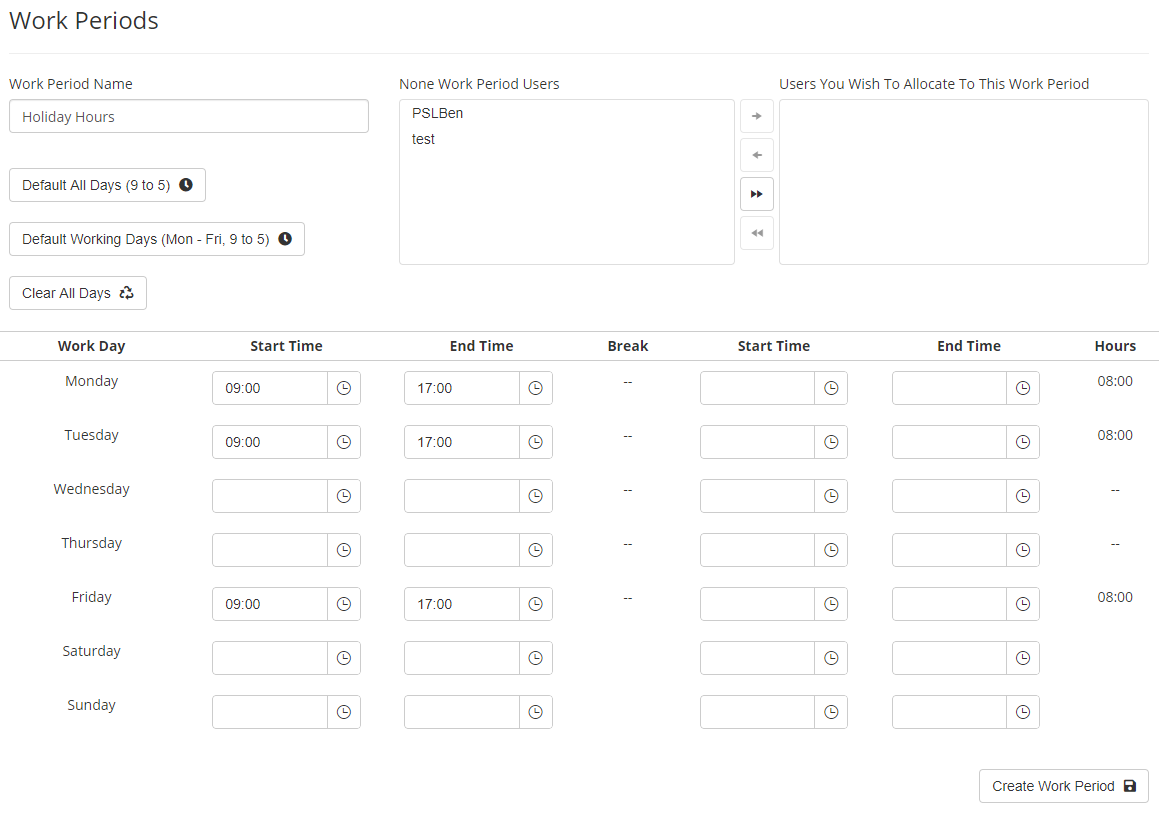Click the empty Wednesday first start time field
This screenshot has height=814, width=1159.
(x=270, y=496)
